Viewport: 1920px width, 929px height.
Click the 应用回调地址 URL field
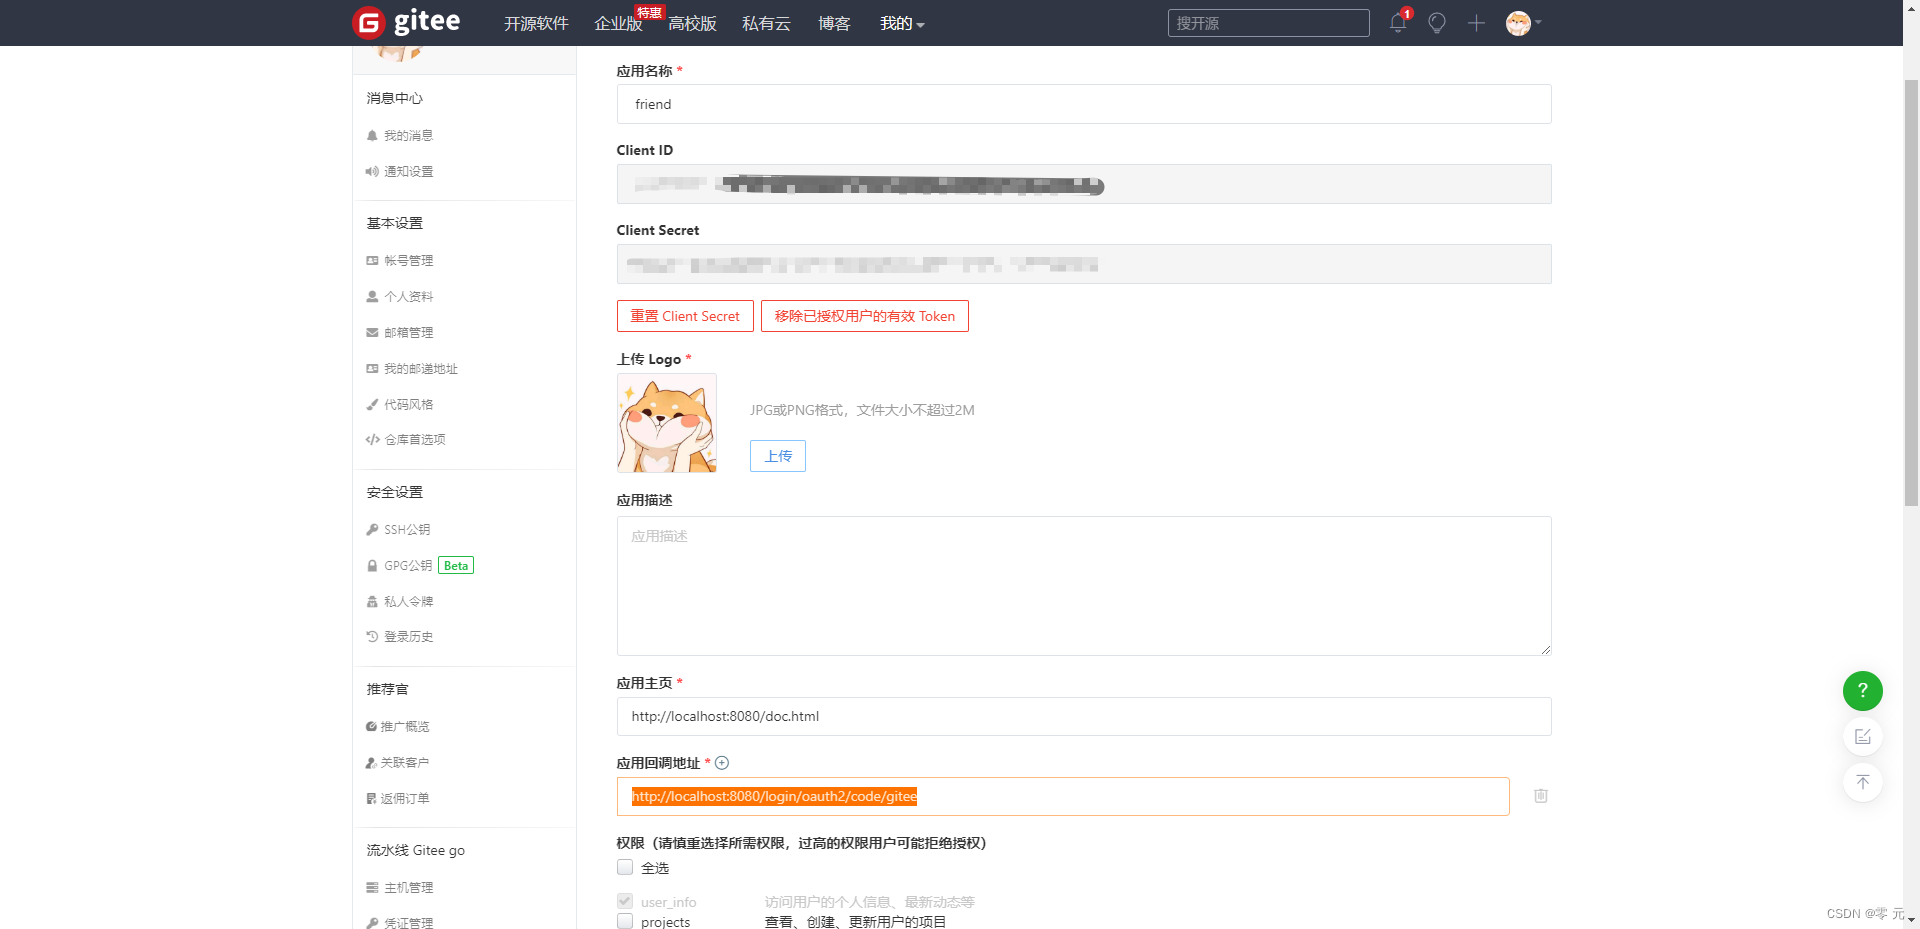click(1063, 796)
